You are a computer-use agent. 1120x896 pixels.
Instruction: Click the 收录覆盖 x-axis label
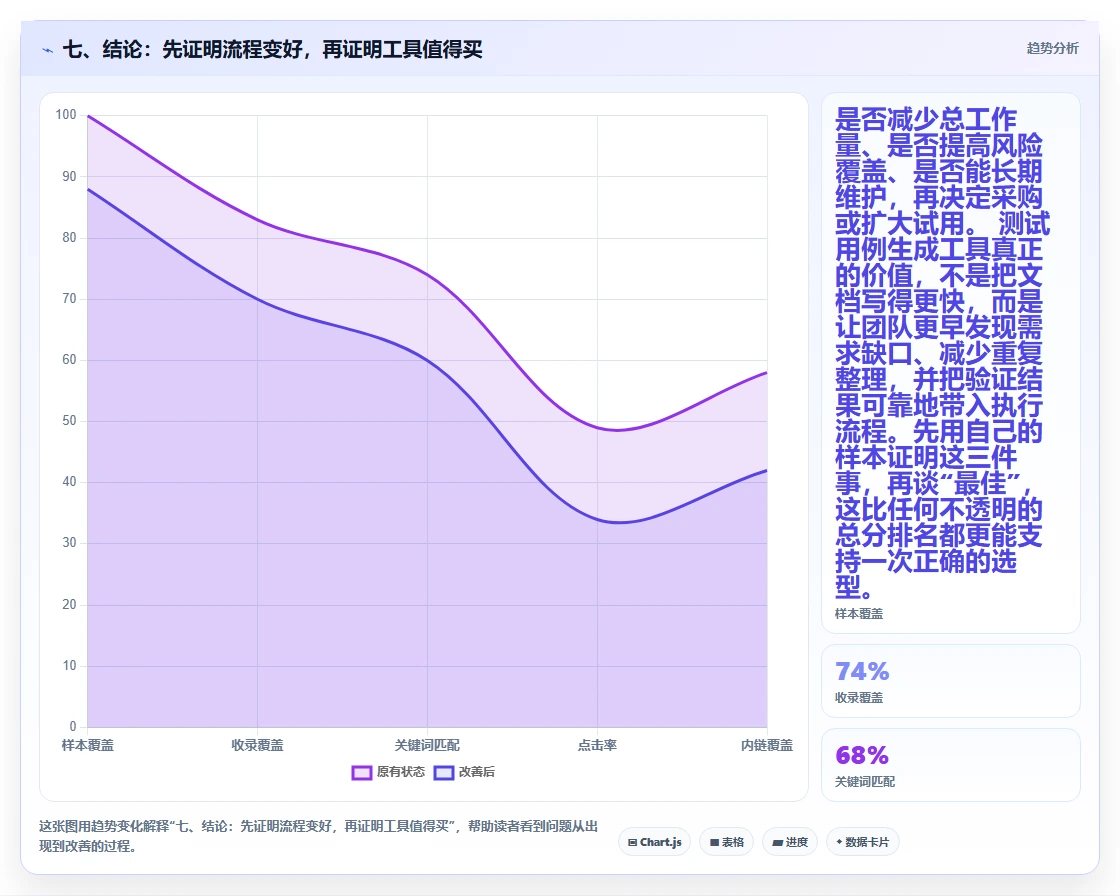point(257,745)
